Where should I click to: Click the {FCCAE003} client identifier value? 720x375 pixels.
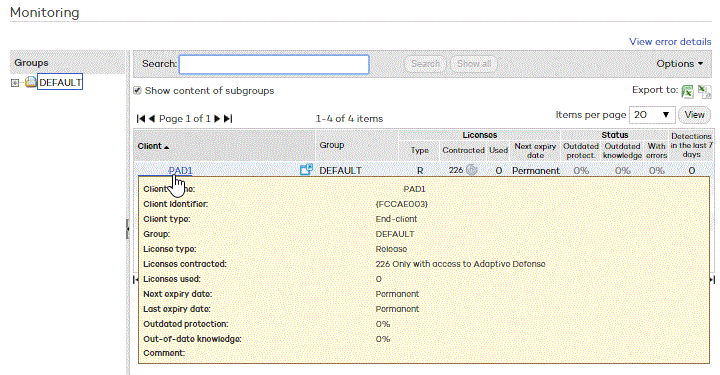(x=401, y=204)
